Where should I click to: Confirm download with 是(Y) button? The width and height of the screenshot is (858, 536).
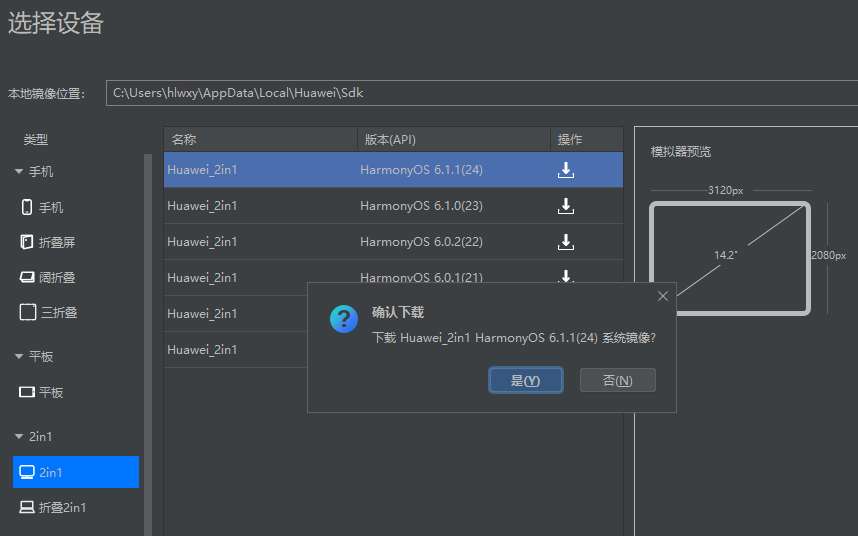coord(525,380)
